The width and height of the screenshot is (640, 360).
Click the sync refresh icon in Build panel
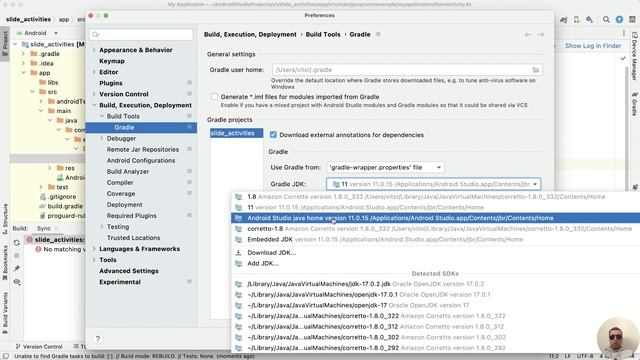coord(17,242)
